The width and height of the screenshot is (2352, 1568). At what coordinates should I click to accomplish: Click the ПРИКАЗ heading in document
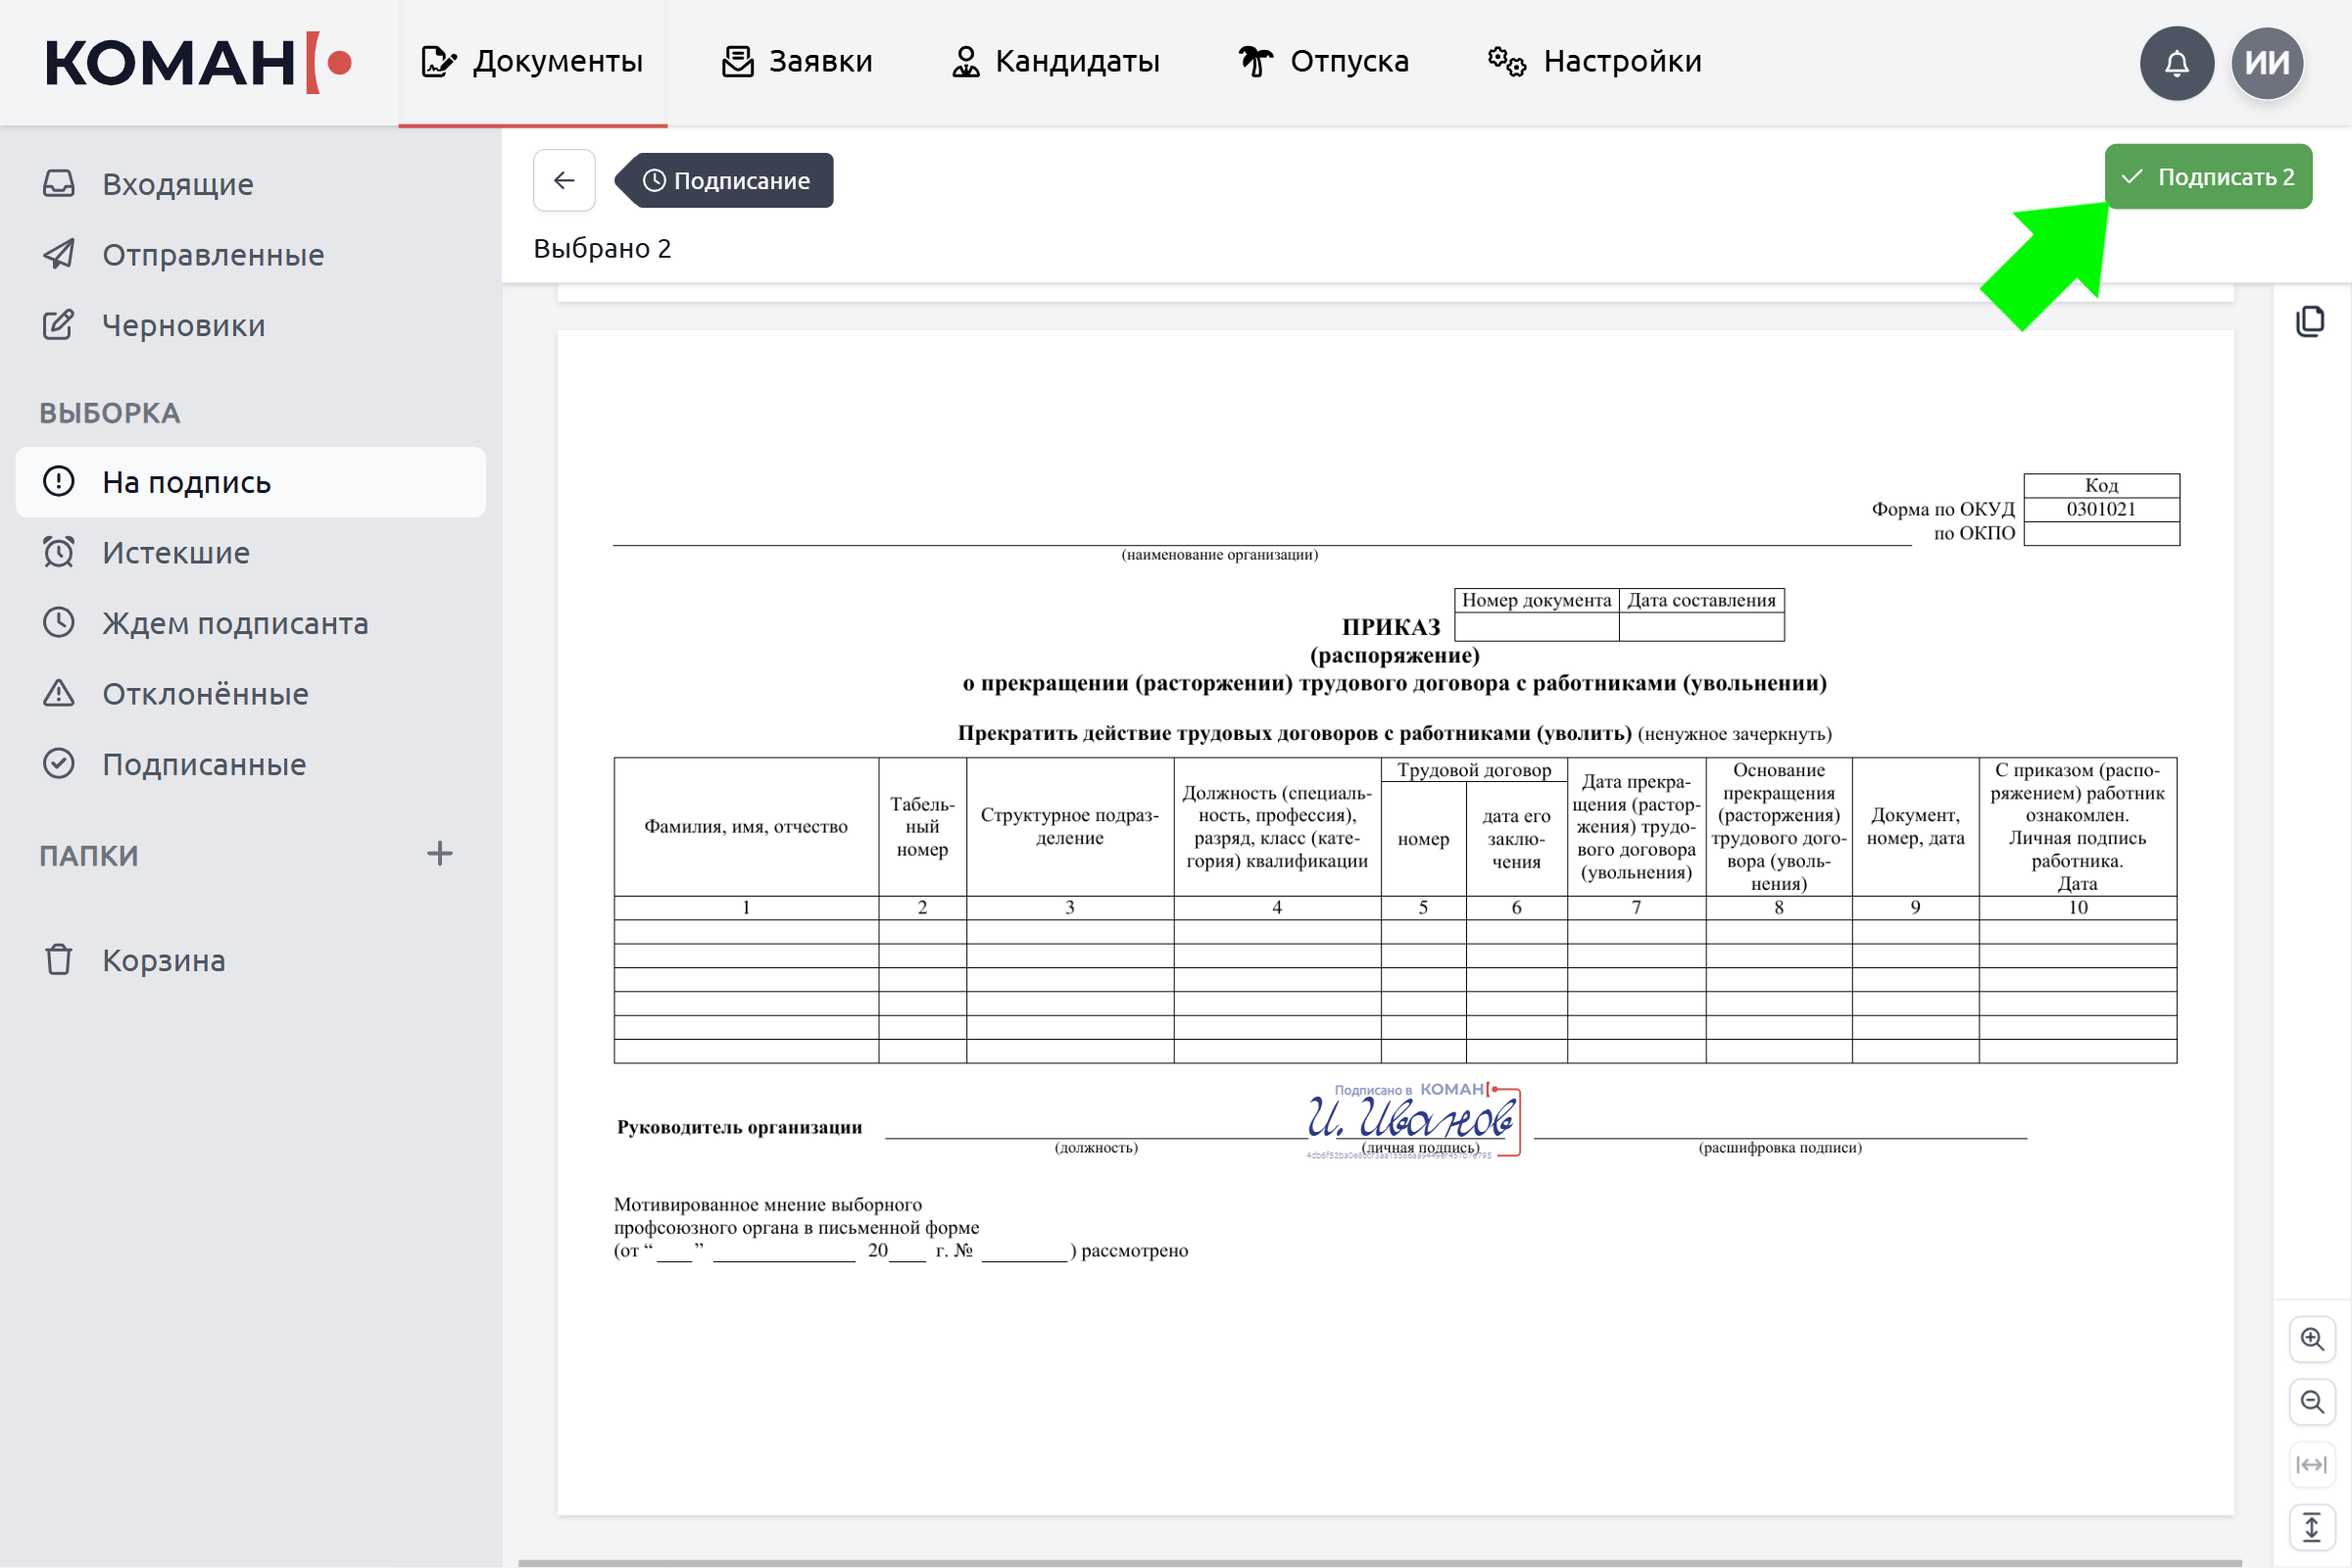pyautogui.click(x=1391, y=627)
